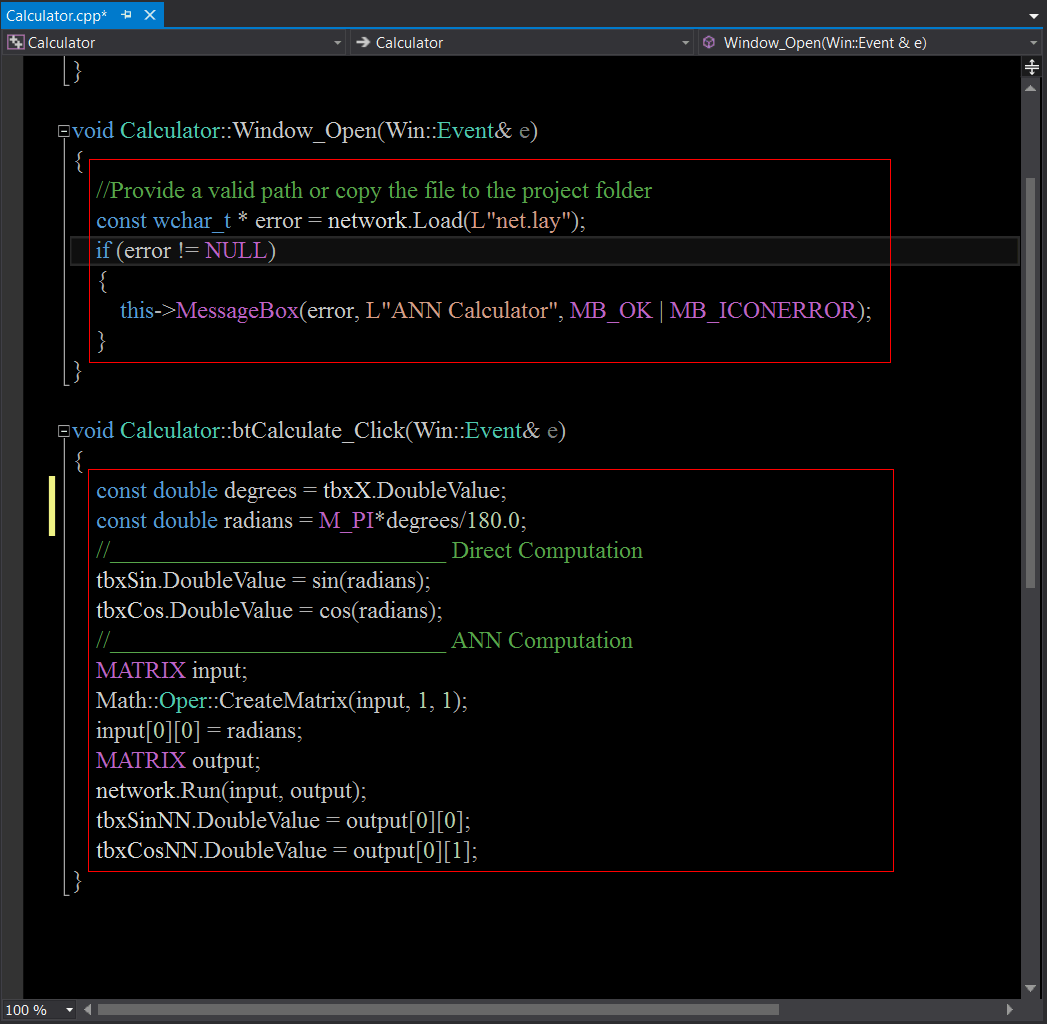
Task: Close the Calculator.cpp tab
Action: [x=150, y=15]
